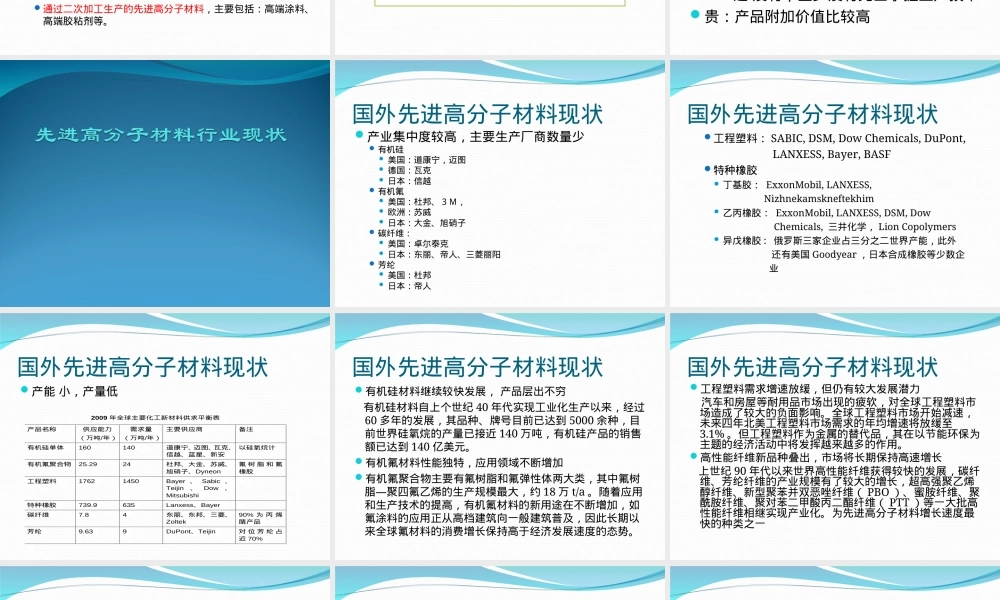Click '乙丙橡胶：ExxonMobil, LANXESS, DSM, Dow' line

pos(827,213)
